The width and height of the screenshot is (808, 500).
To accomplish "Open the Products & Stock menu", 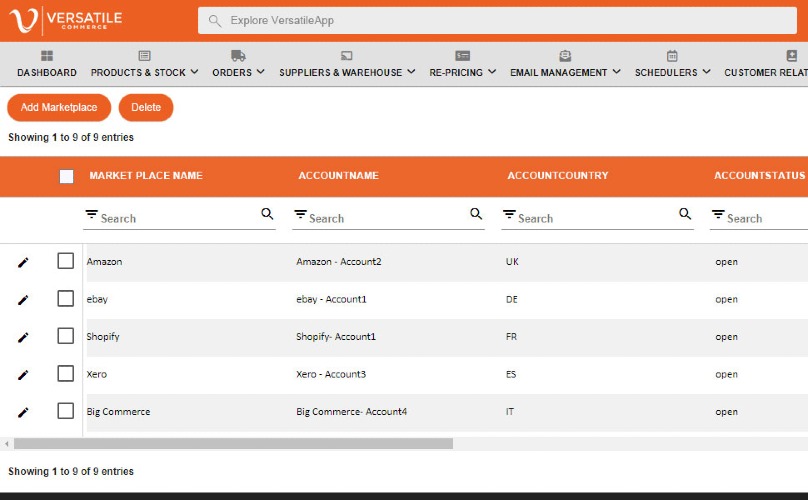I will tap(138, 73).
